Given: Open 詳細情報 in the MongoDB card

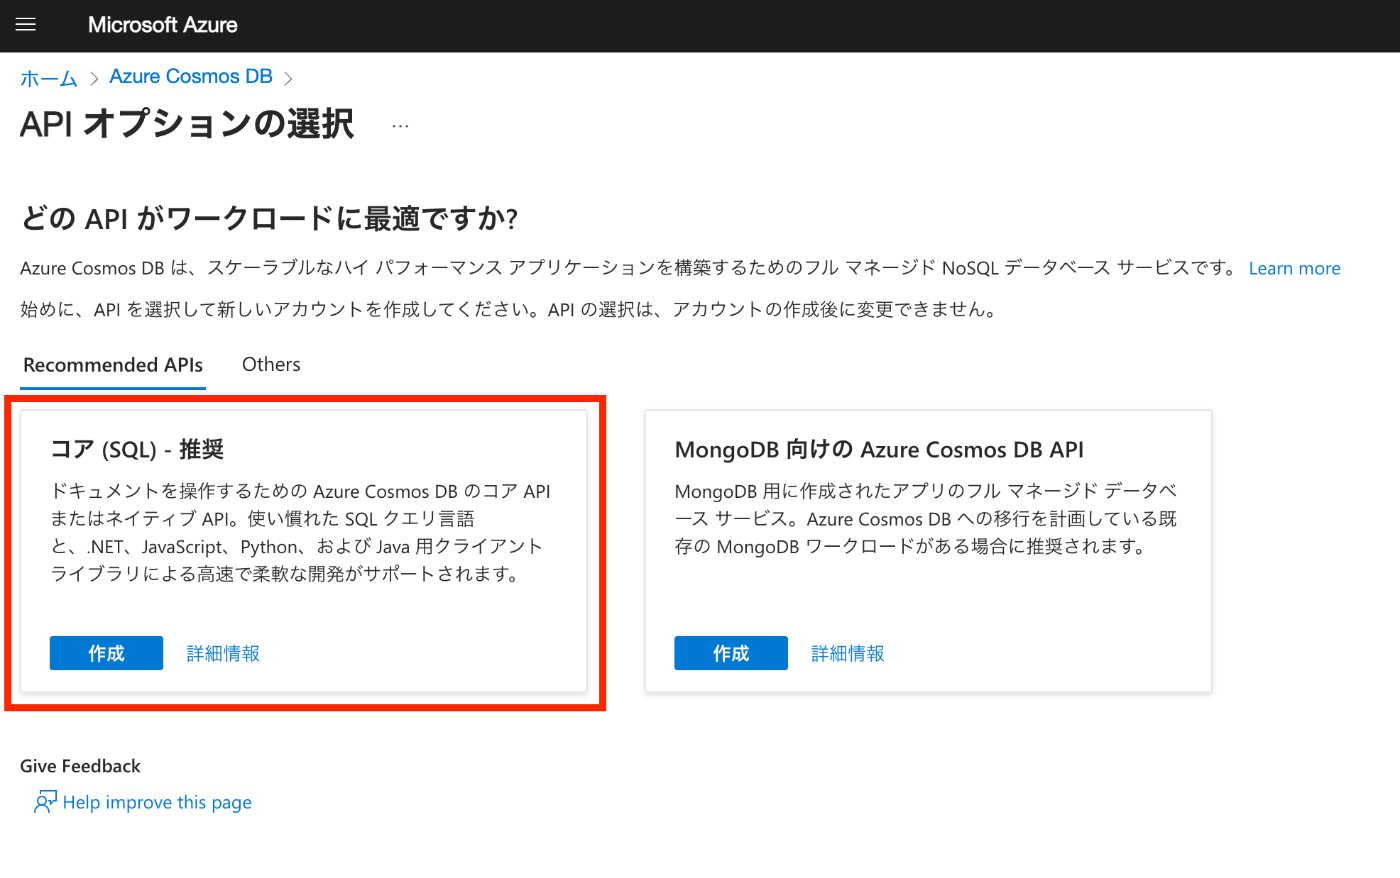Looking at the screenshot, I should coord(848,654).
